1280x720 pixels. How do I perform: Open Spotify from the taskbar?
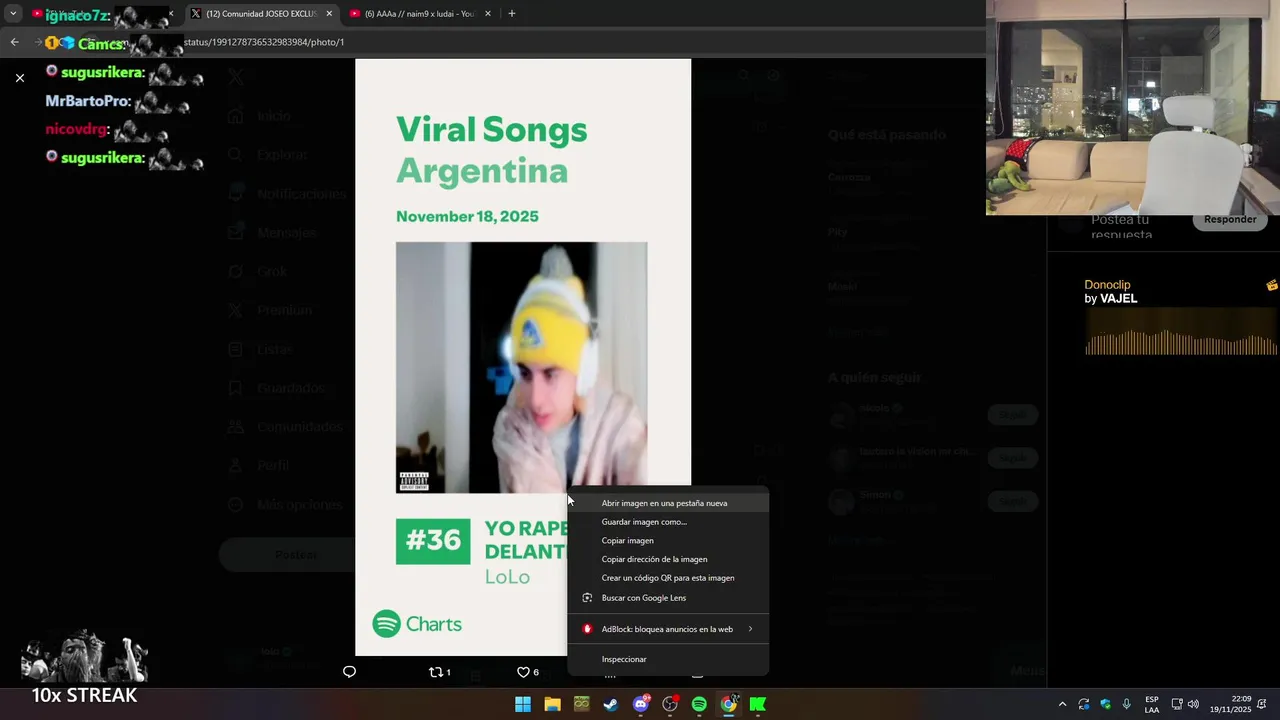tap(699, 704)
